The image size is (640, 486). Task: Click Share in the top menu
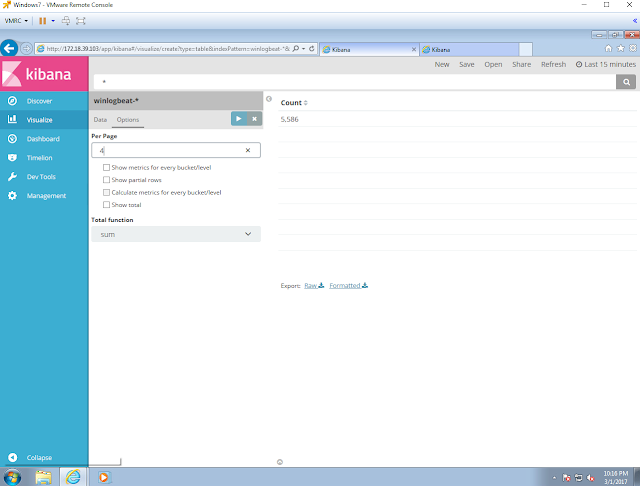[522, 64]
